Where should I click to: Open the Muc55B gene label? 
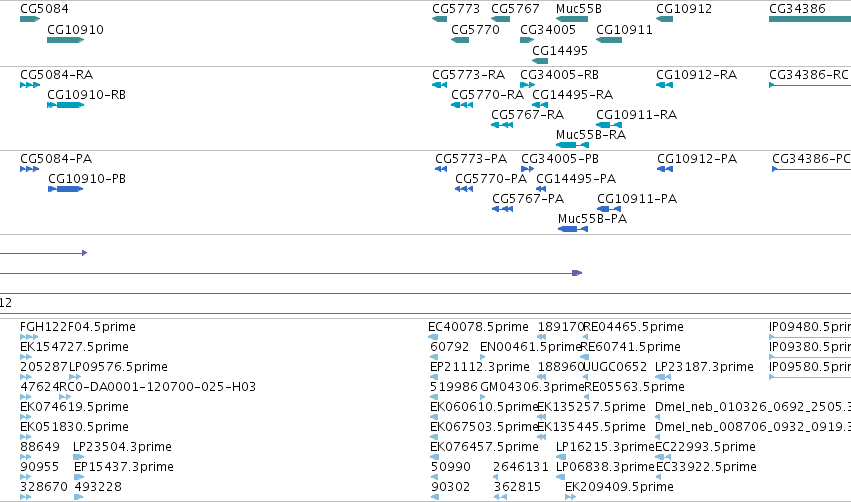pyautogui.click(x=579, y=9)
